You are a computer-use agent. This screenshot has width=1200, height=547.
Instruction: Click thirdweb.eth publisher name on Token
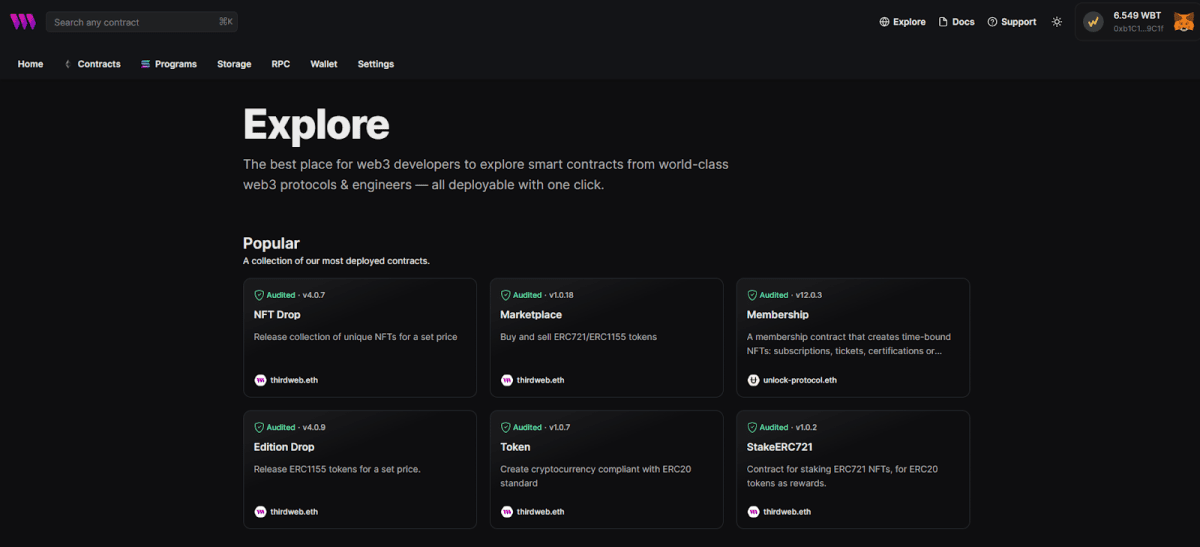540,512
